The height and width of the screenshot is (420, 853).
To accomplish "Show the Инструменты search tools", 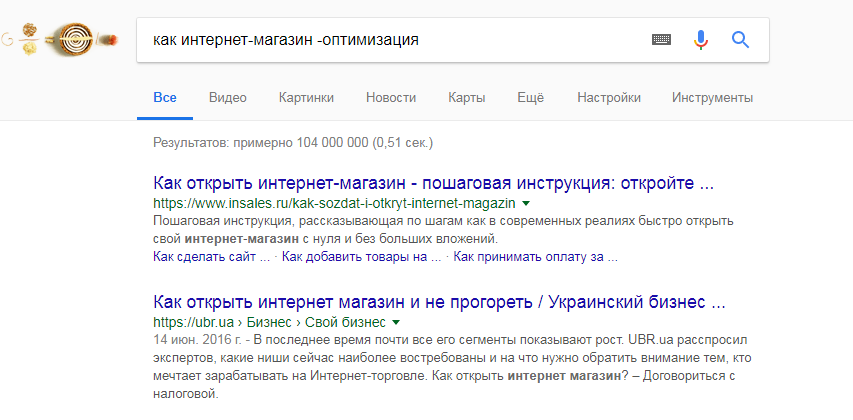I will pos(712,98).
